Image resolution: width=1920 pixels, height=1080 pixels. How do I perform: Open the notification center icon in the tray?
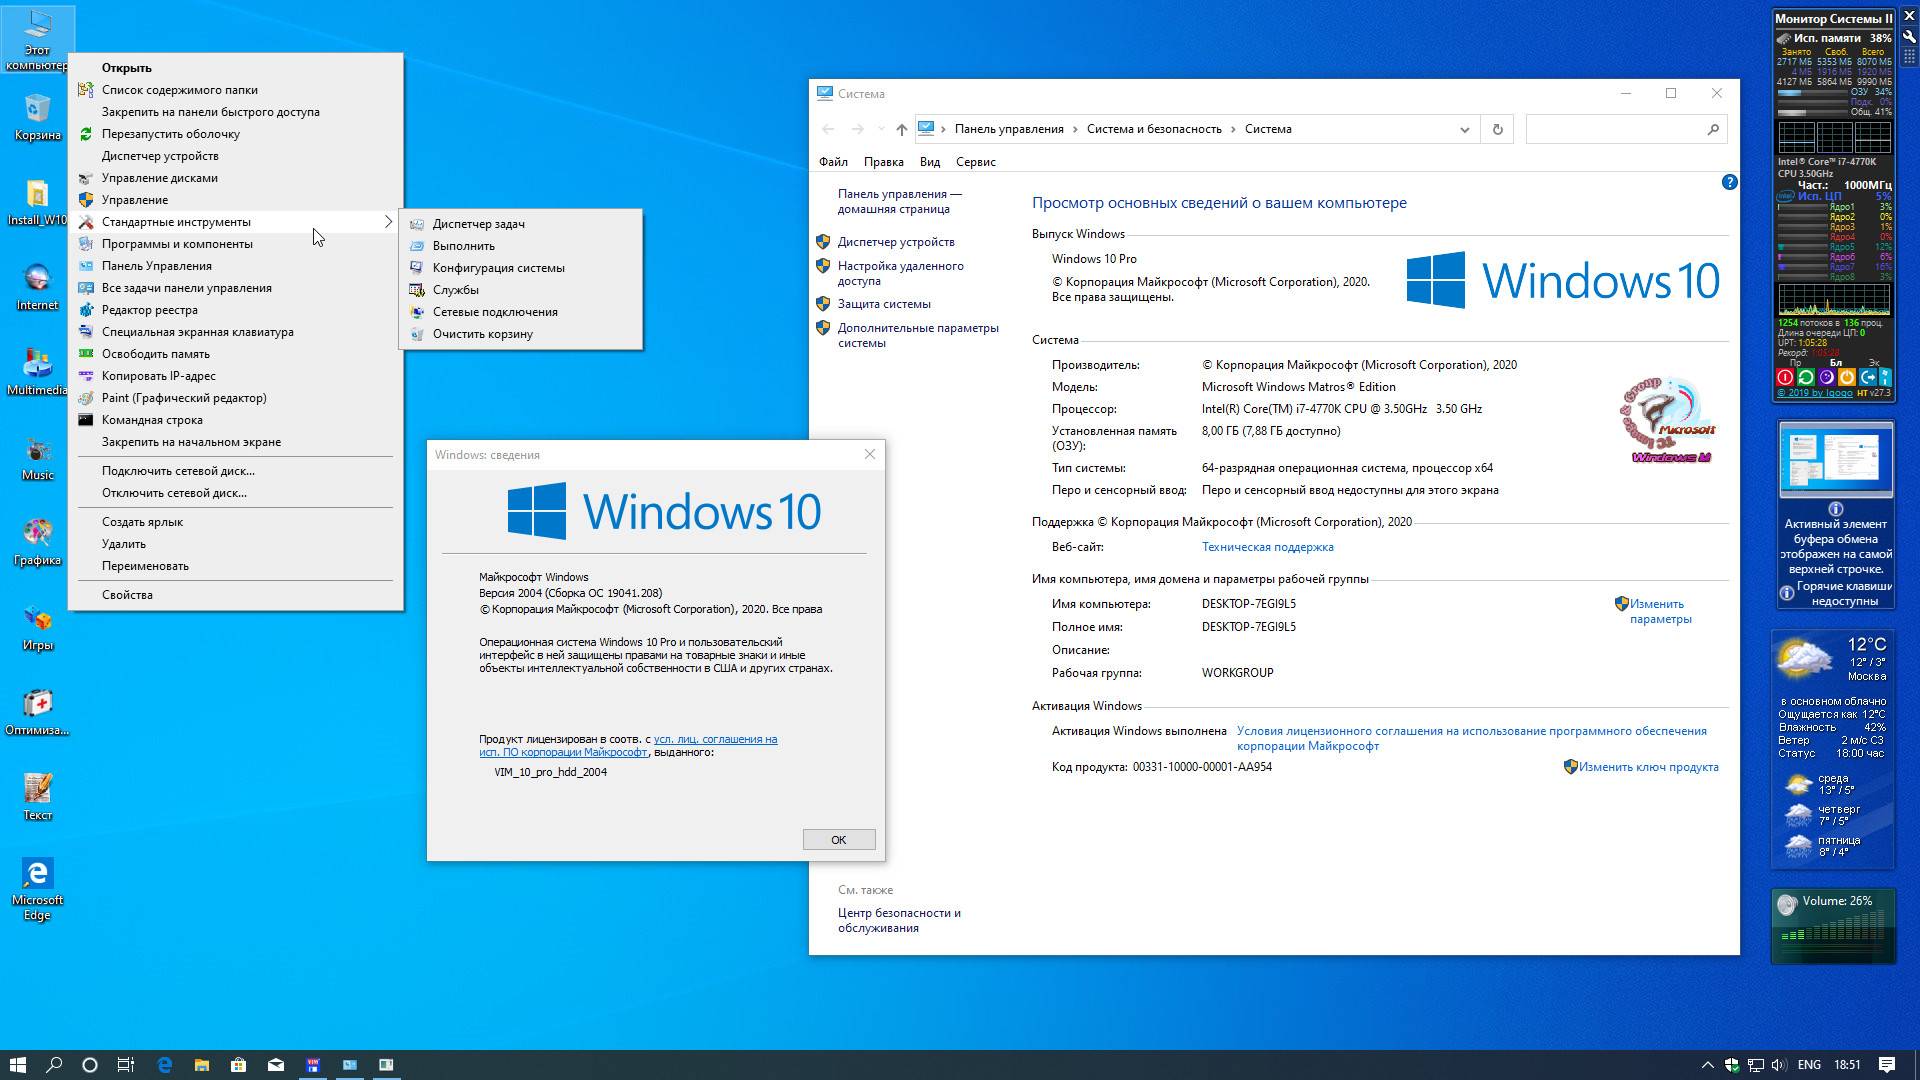[1887, 1065]
